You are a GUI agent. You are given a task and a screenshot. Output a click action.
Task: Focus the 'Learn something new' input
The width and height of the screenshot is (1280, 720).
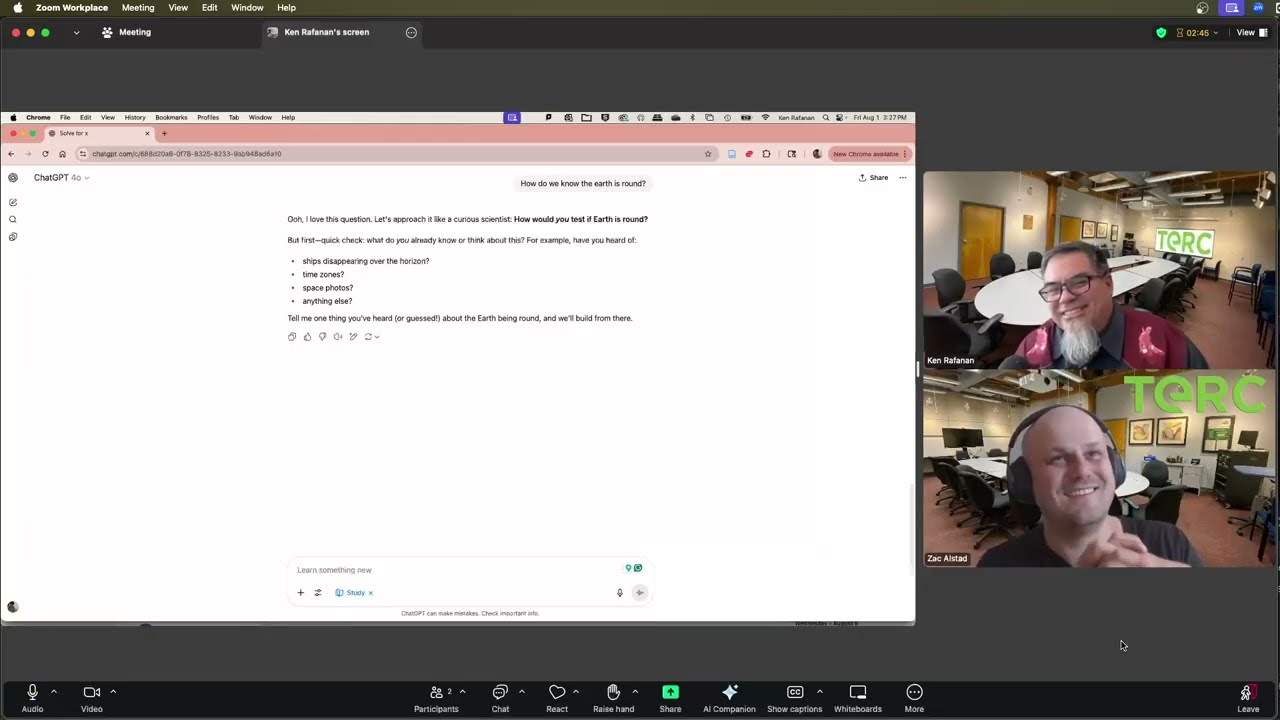pyautogui.click(x=455, y=570)
